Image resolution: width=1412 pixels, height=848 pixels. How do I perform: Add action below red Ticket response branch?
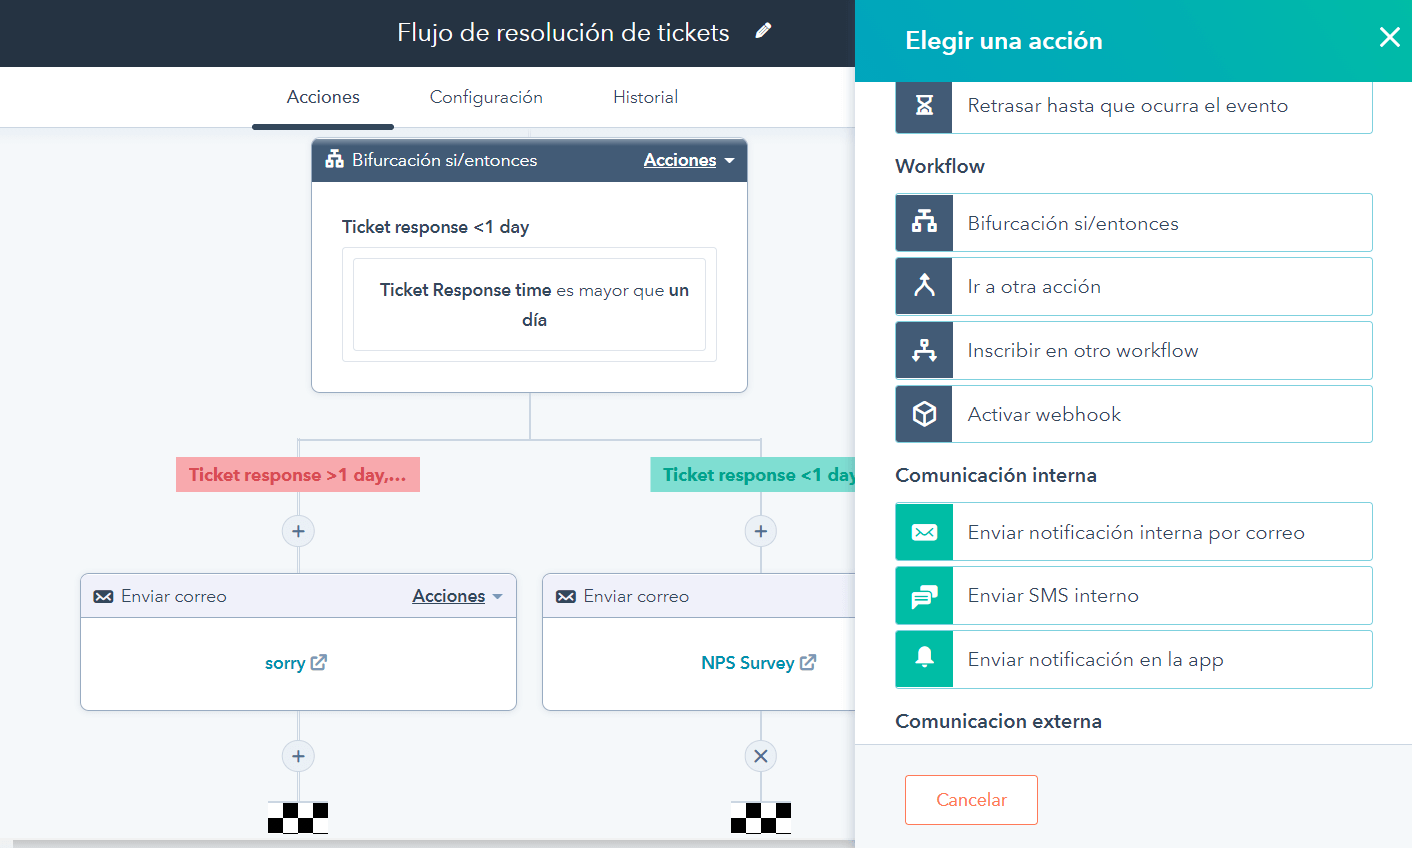[298, 531]
